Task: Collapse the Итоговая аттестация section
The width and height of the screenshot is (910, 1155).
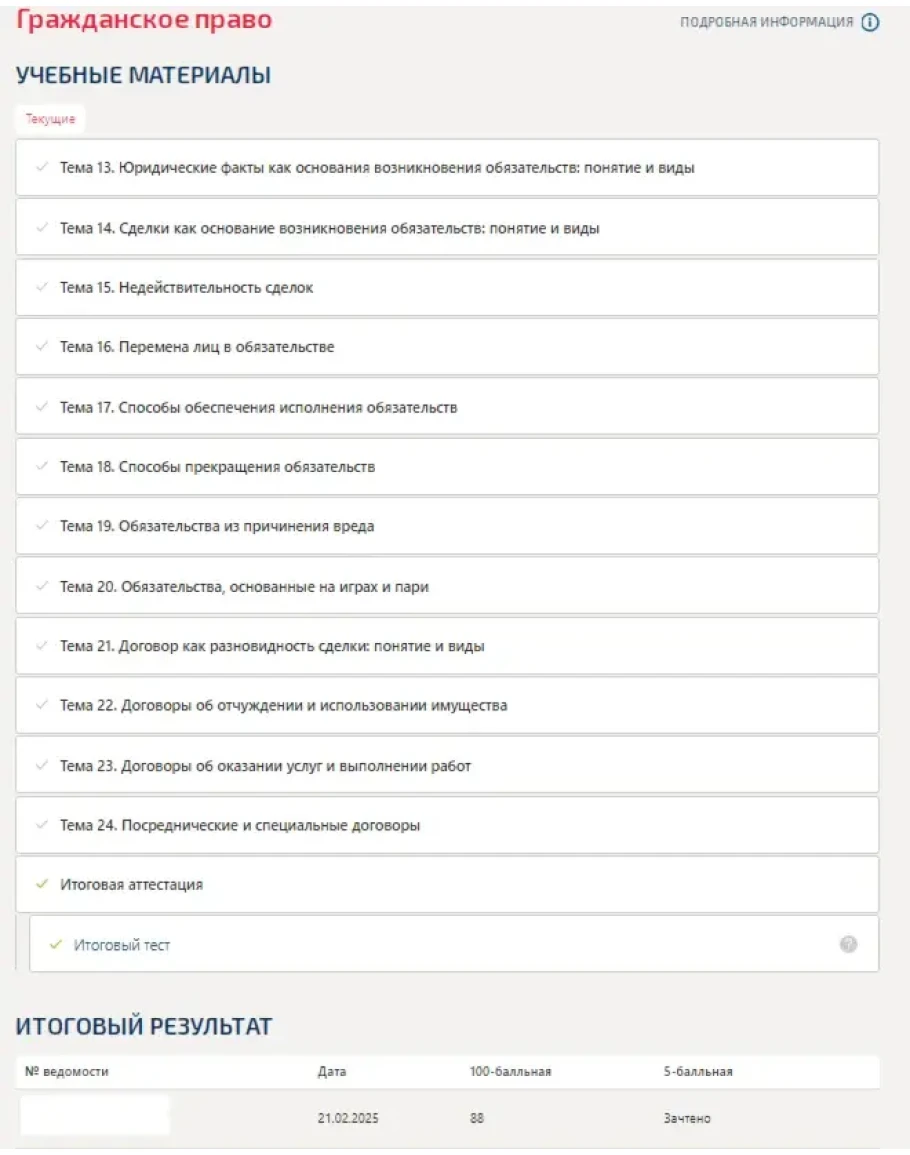Action: [x=132, y=884]
